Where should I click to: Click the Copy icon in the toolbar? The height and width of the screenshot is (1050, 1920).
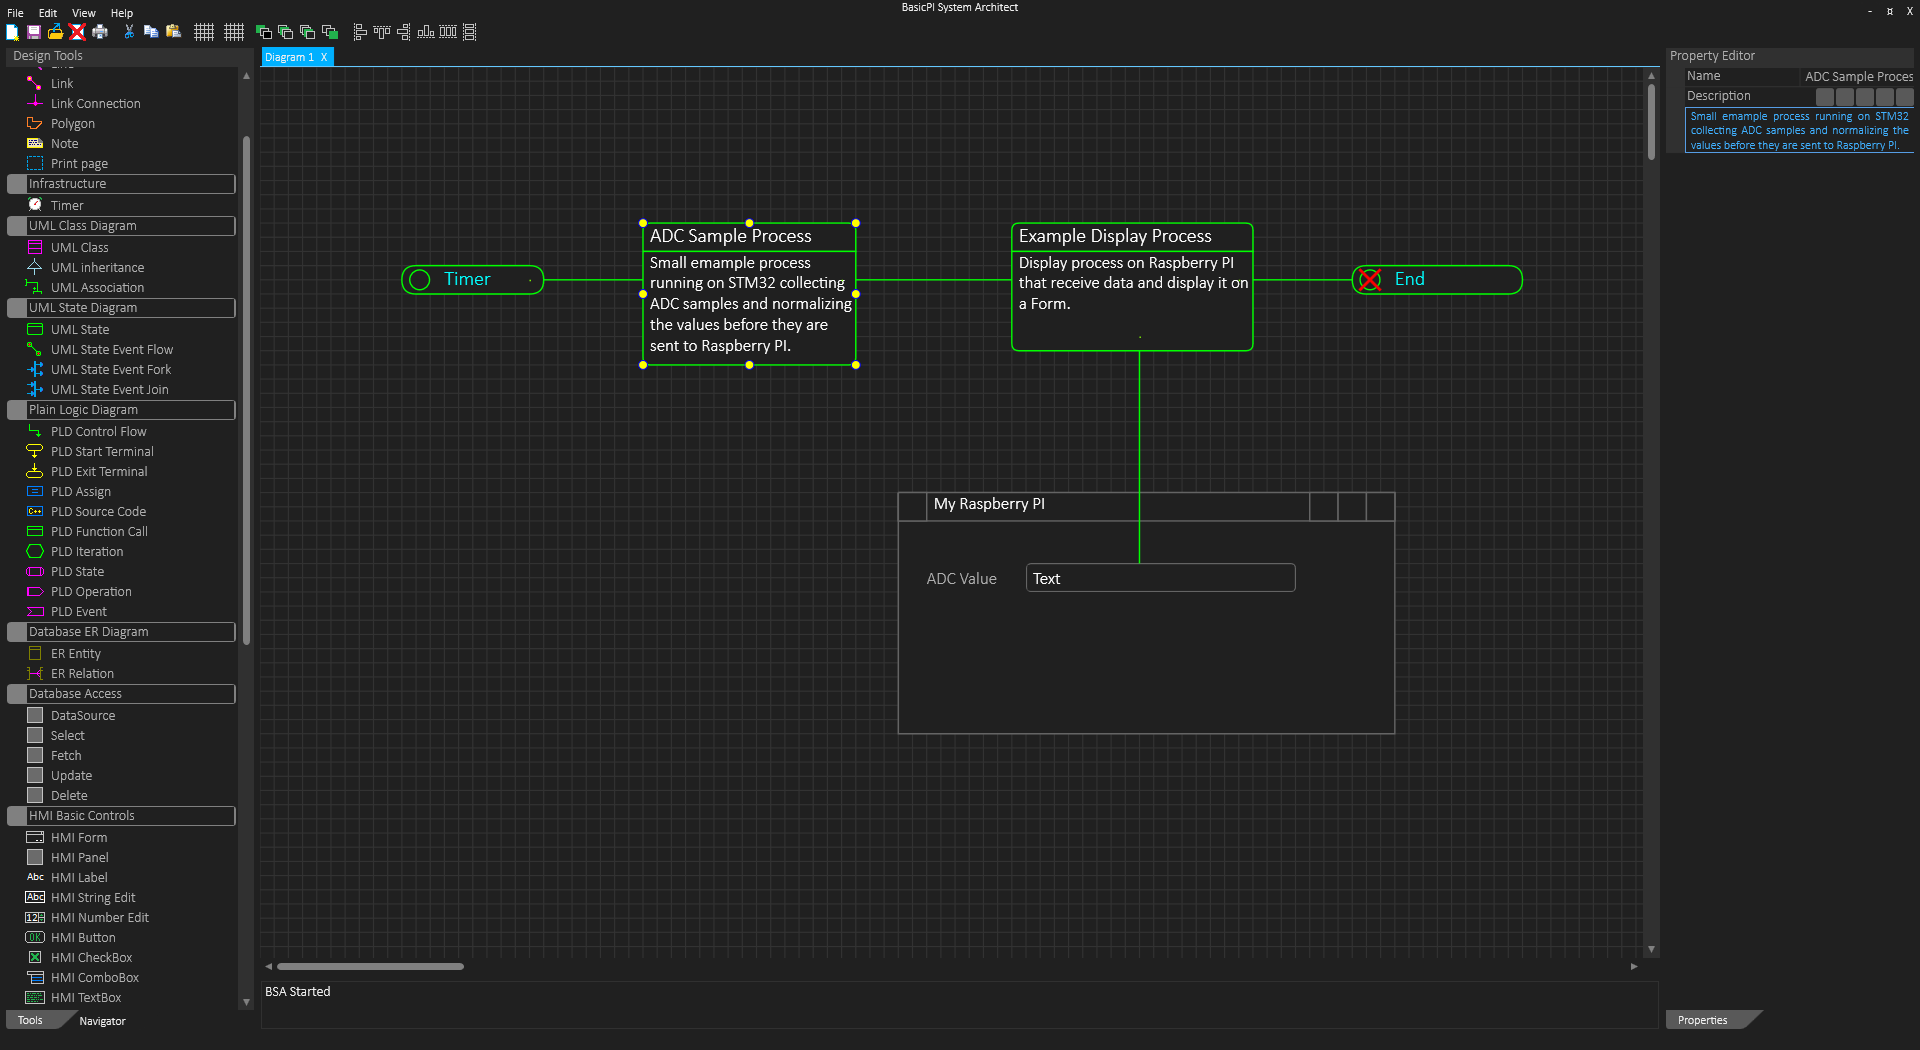point(151,32)
